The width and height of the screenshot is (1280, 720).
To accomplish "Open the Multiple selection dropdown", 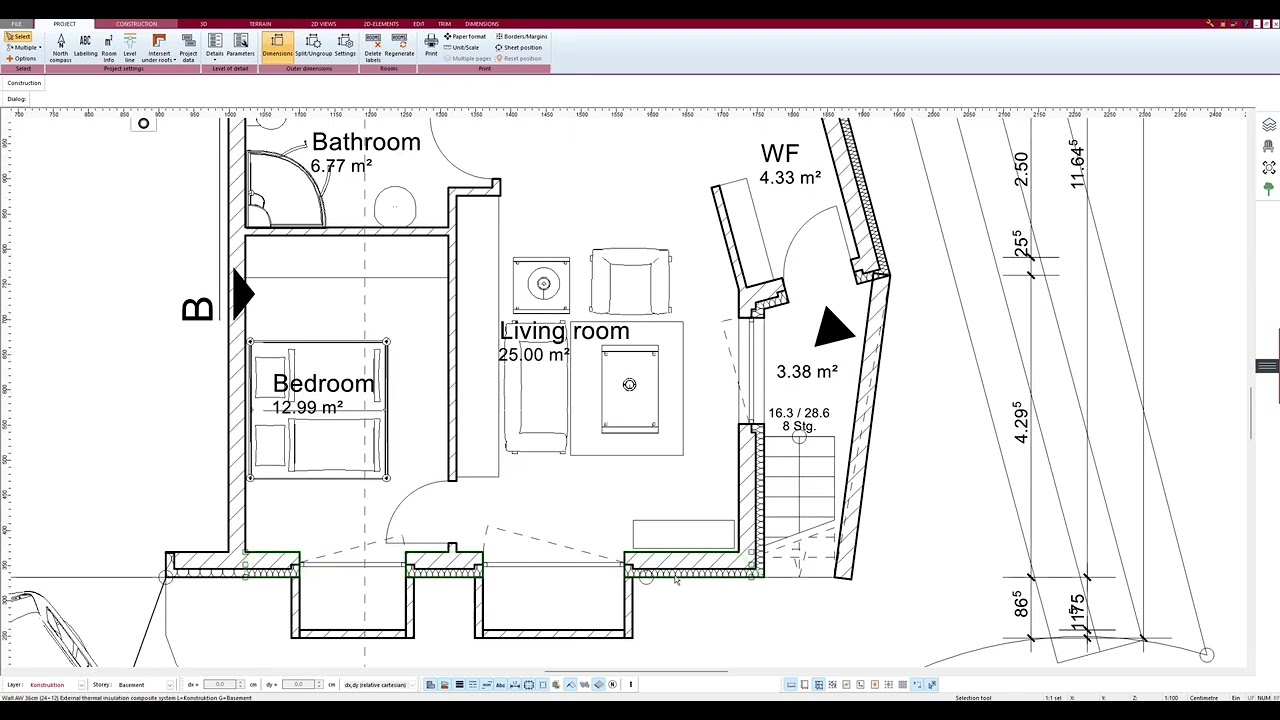I will (24, 47).
